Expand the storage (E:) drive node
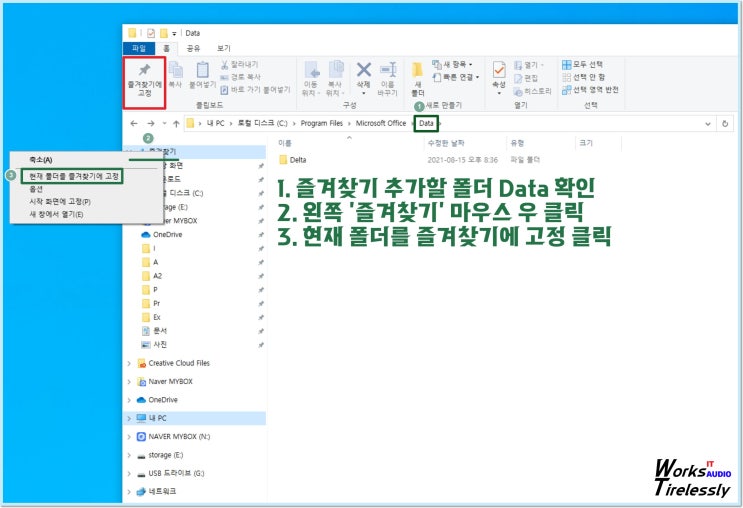 [x=129, y=455]
